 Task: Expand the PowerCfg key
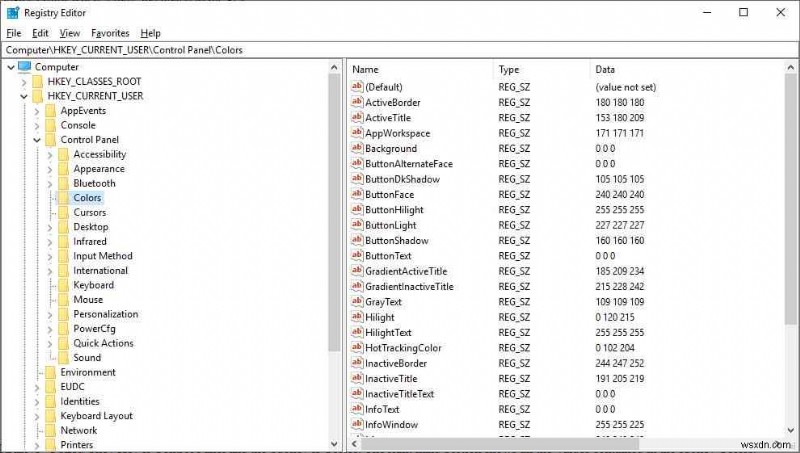point(50,329)
